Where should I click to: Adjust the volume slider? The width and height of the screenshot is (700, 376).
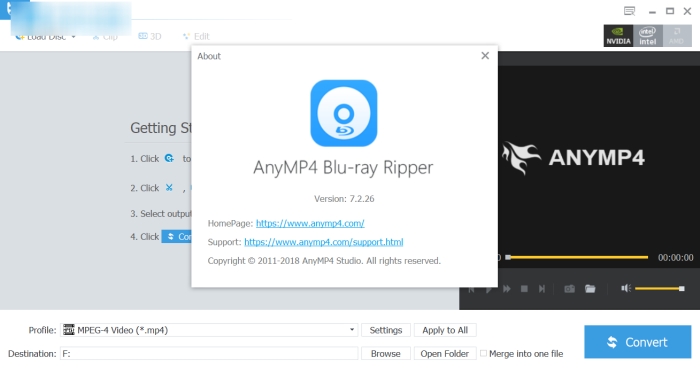tap(660, 288)
